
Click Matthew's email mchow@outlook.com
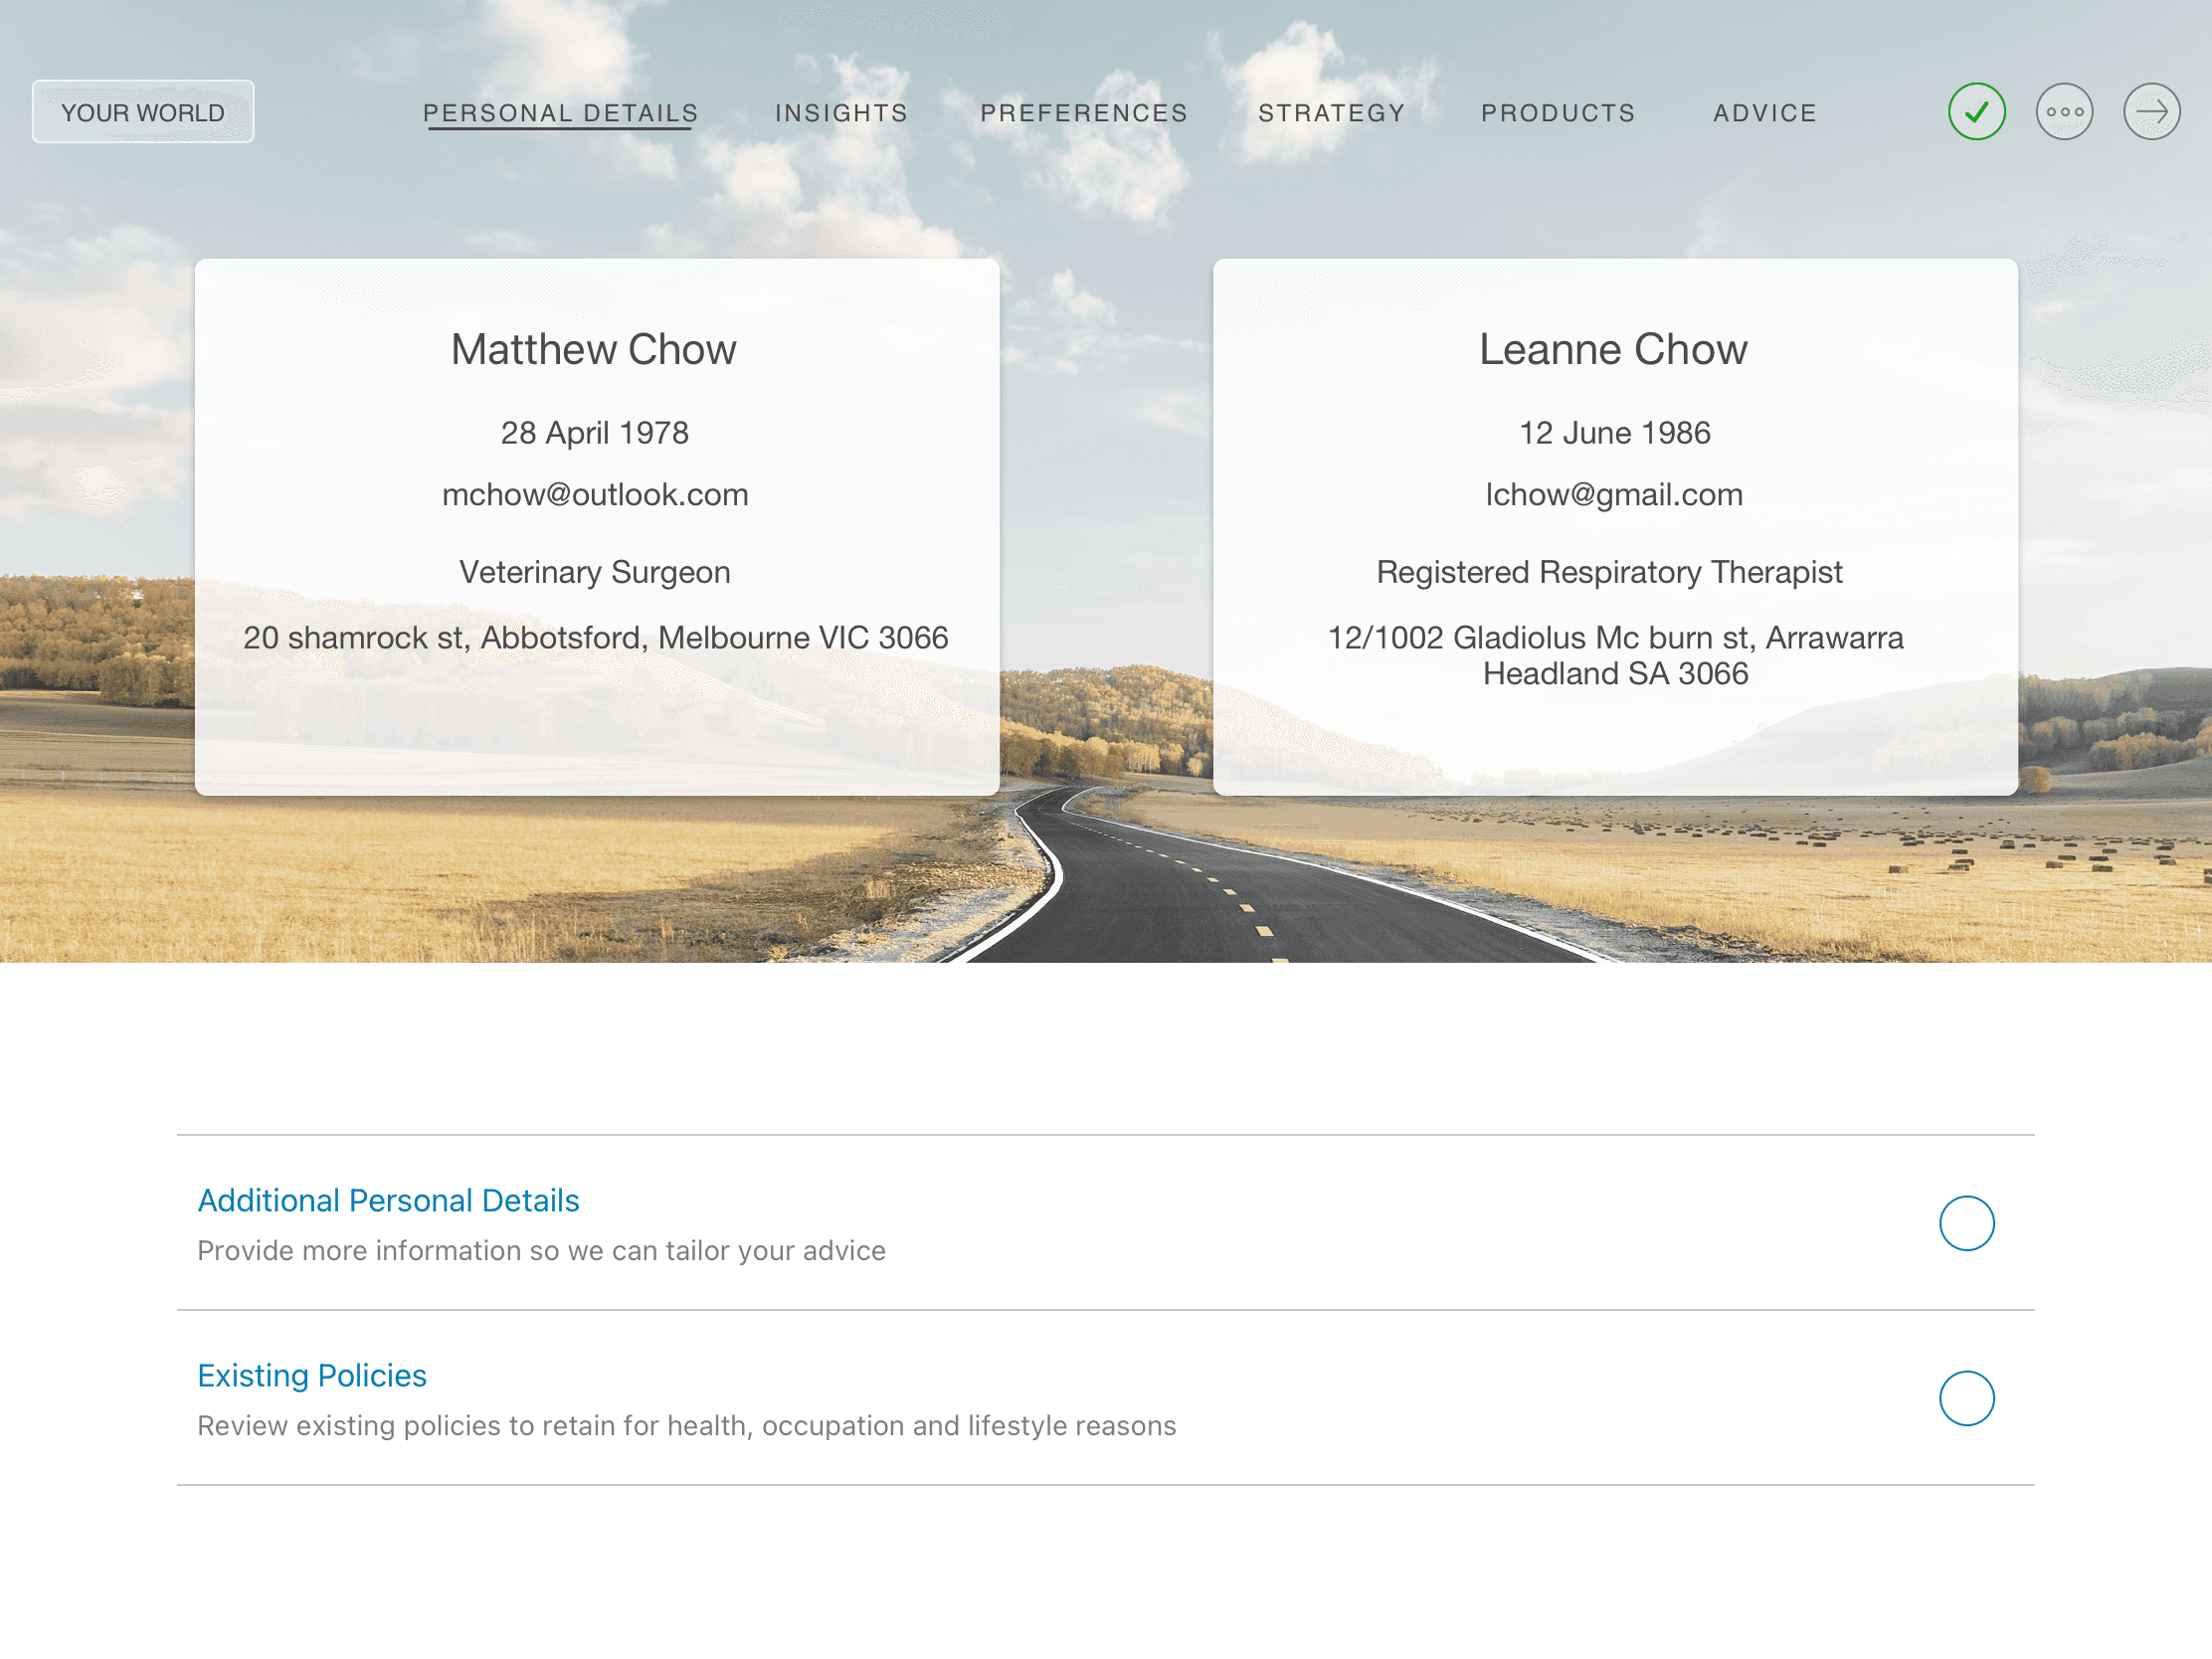(595, 494)
